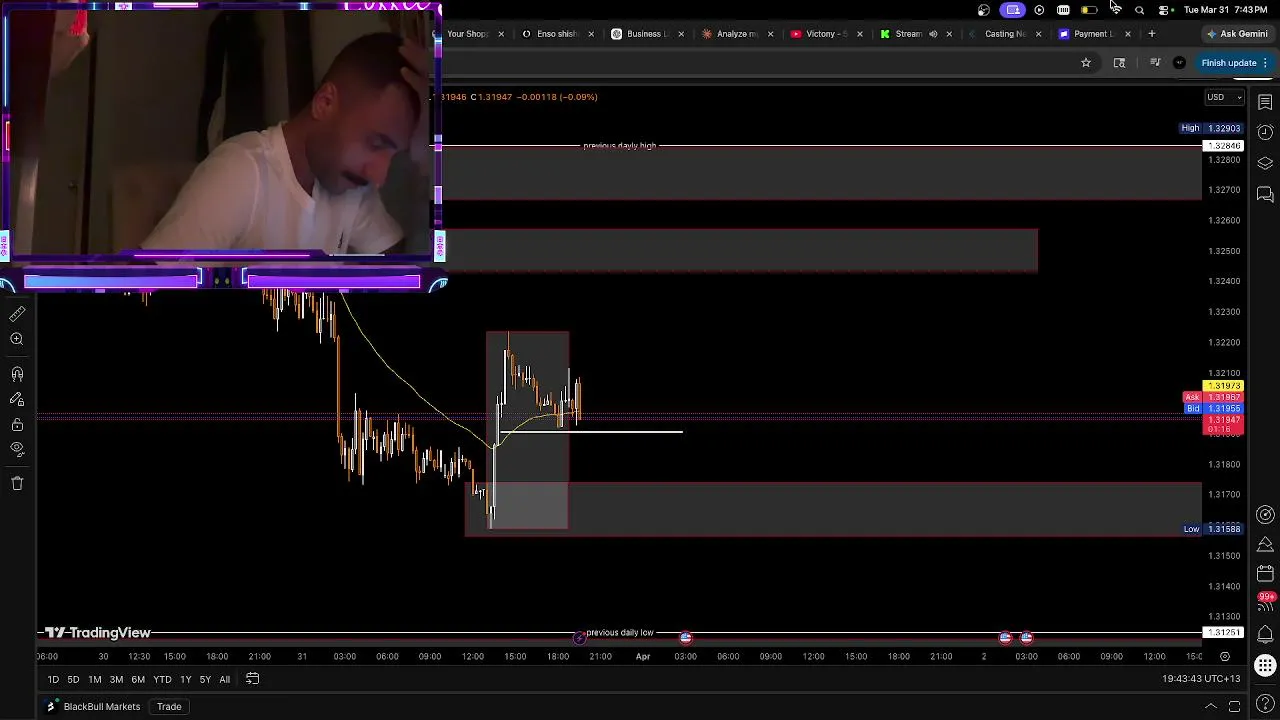Screen dimensions: 1280x720
Task: Mute the Stream tab audio icon
Action: tap(933, 34)
